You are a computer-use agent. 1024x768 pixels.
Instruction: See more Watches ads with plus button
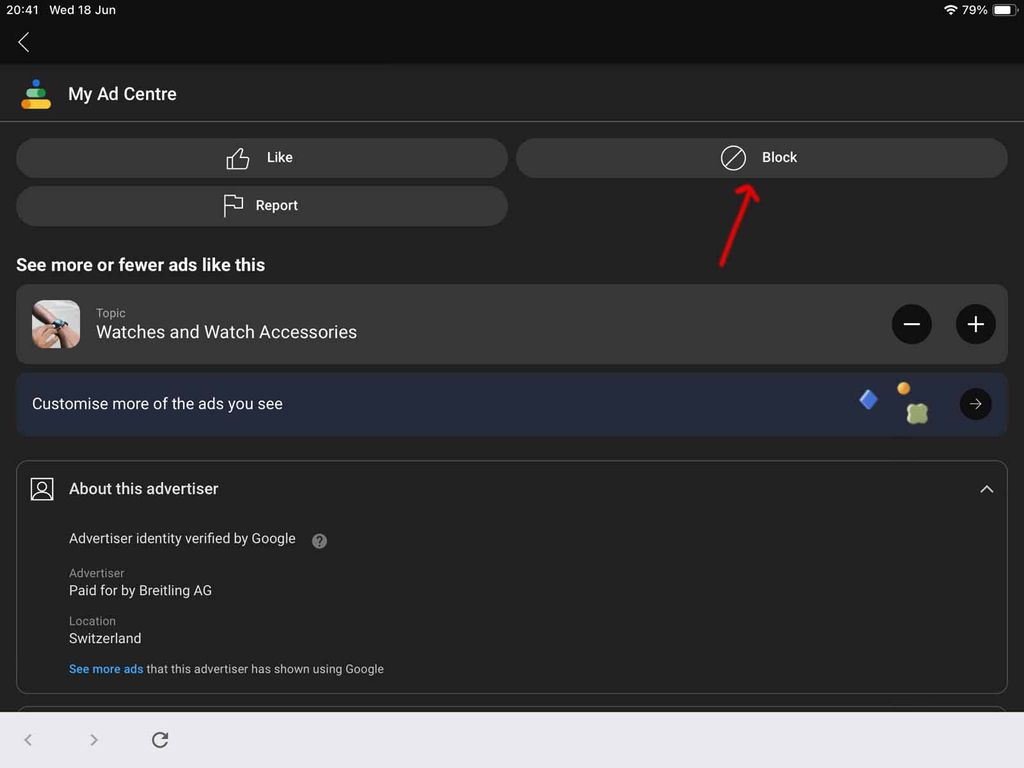[975, 324]
